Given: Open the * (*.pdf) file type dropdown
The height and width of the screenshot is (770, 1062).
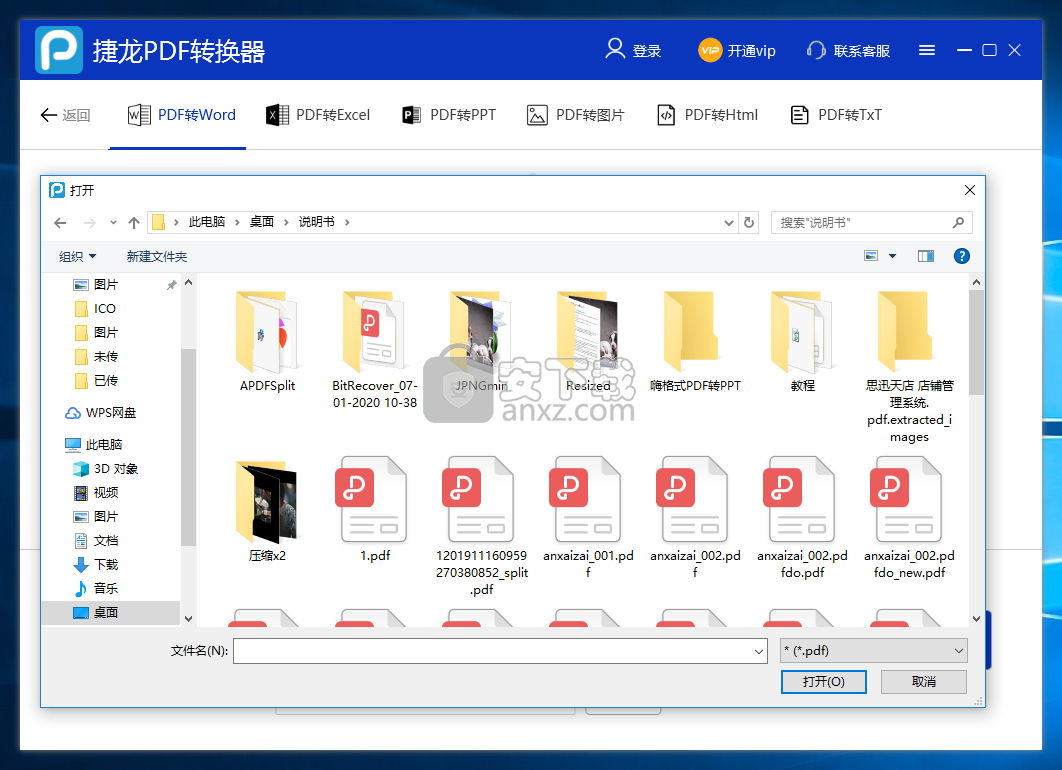Looking at the screenshot, I should click(874, 651).
